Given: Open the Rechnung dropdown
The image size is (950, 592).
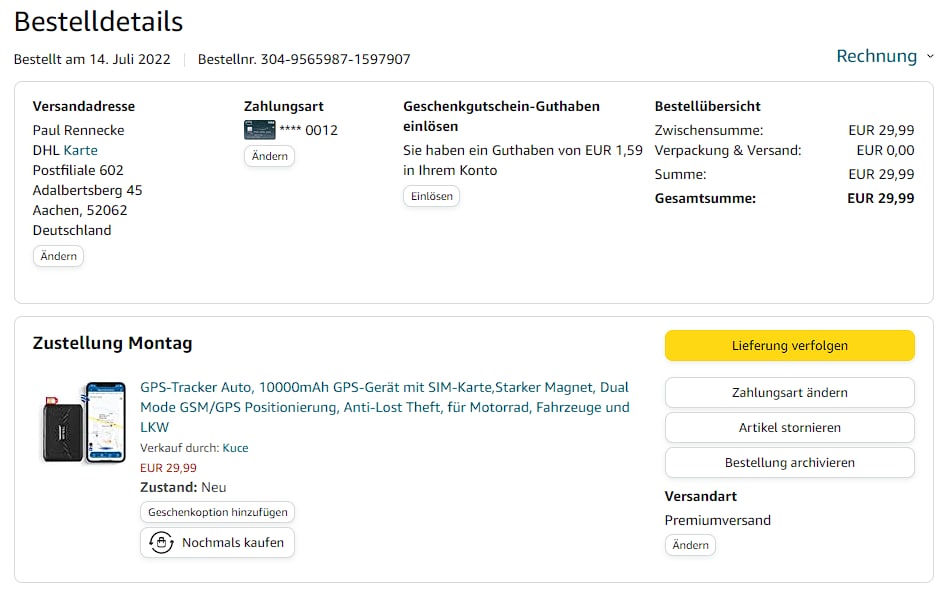Looking at the screenshot, I should [876, 56].
